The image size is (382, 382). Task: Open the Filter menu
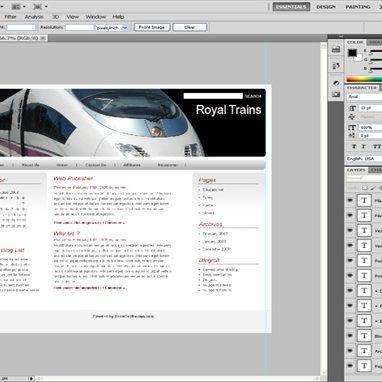pos(10,17)
